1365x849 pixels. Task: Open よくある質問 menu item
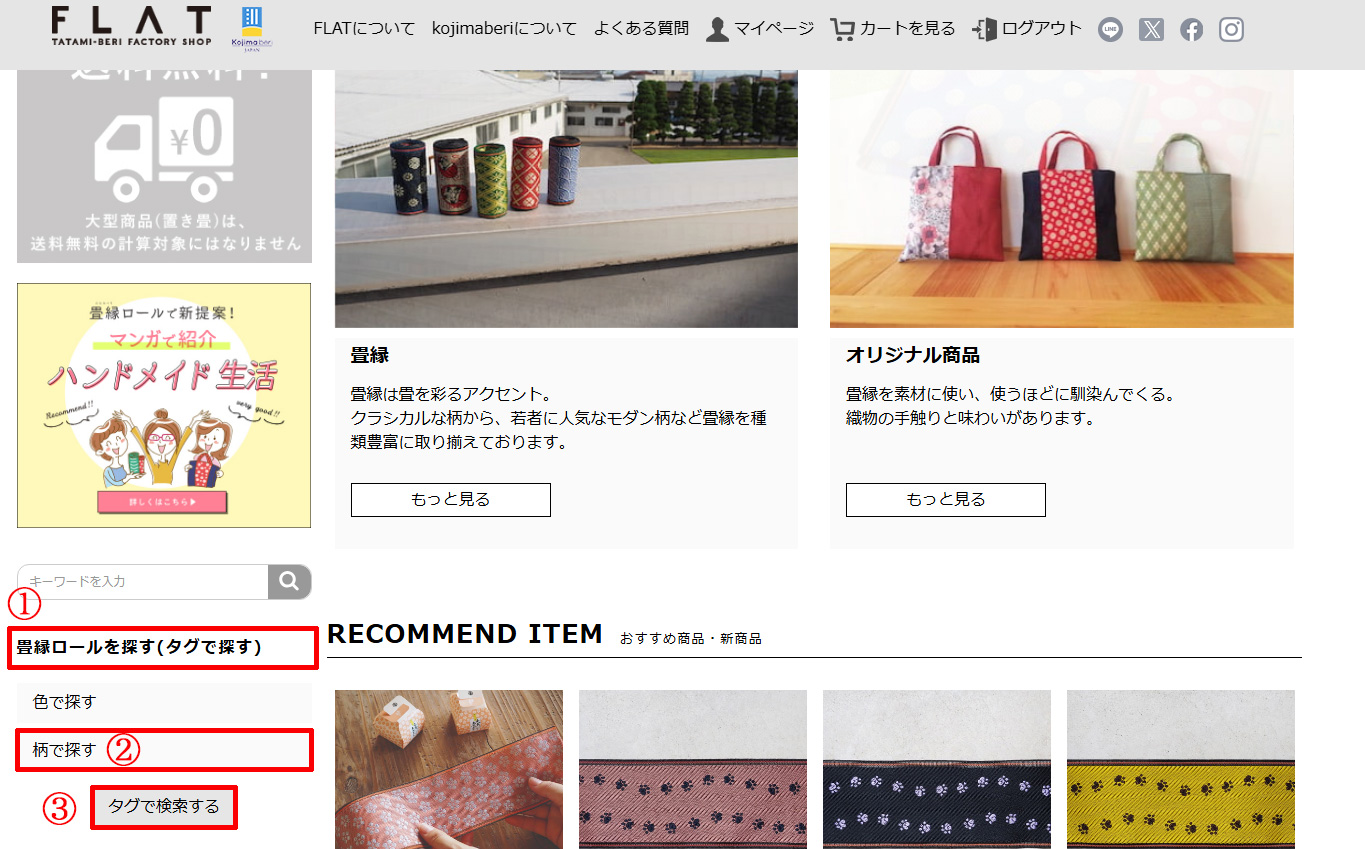pyautogui.click(x=641, y=29)
